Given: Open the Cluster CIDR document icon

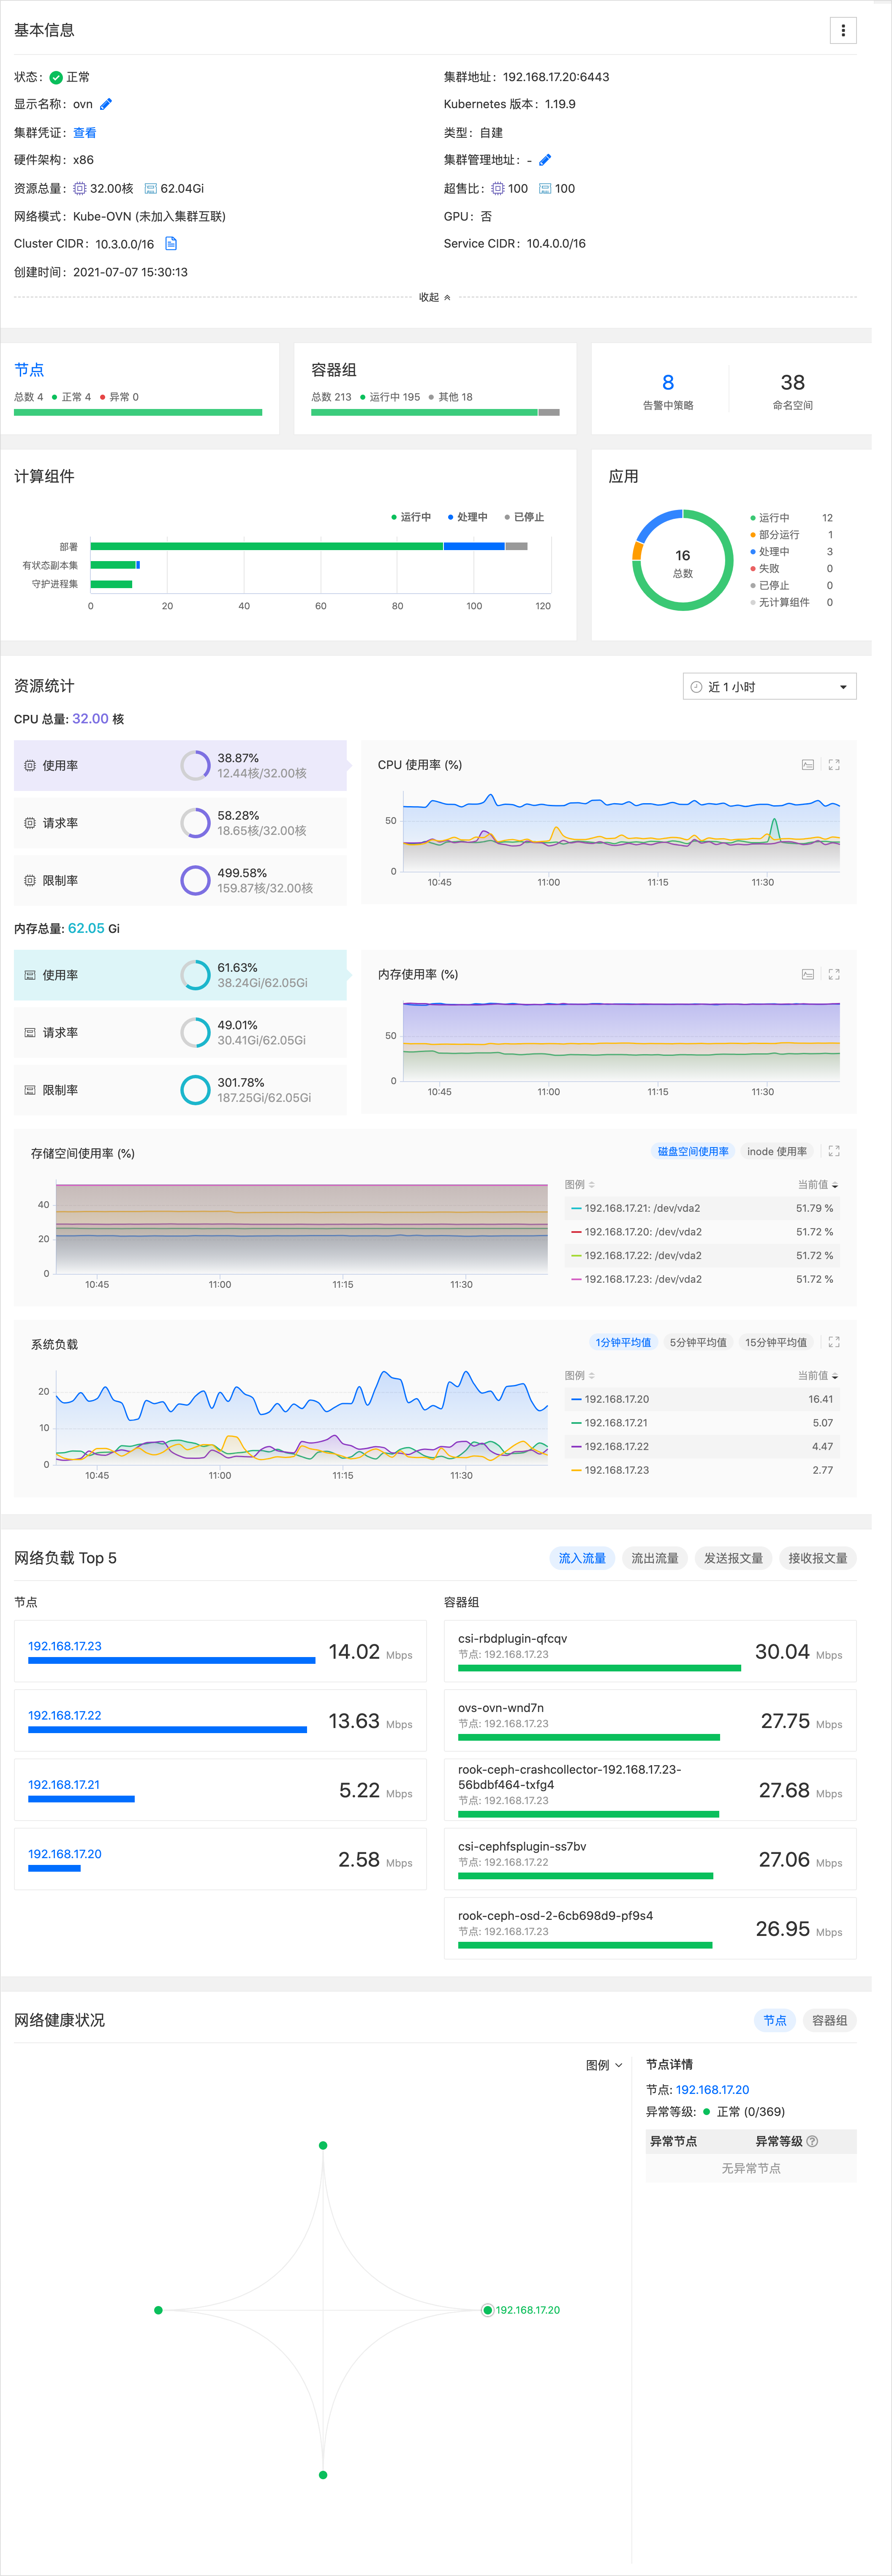Looking at the screenshot, I should tap(171, 244).
